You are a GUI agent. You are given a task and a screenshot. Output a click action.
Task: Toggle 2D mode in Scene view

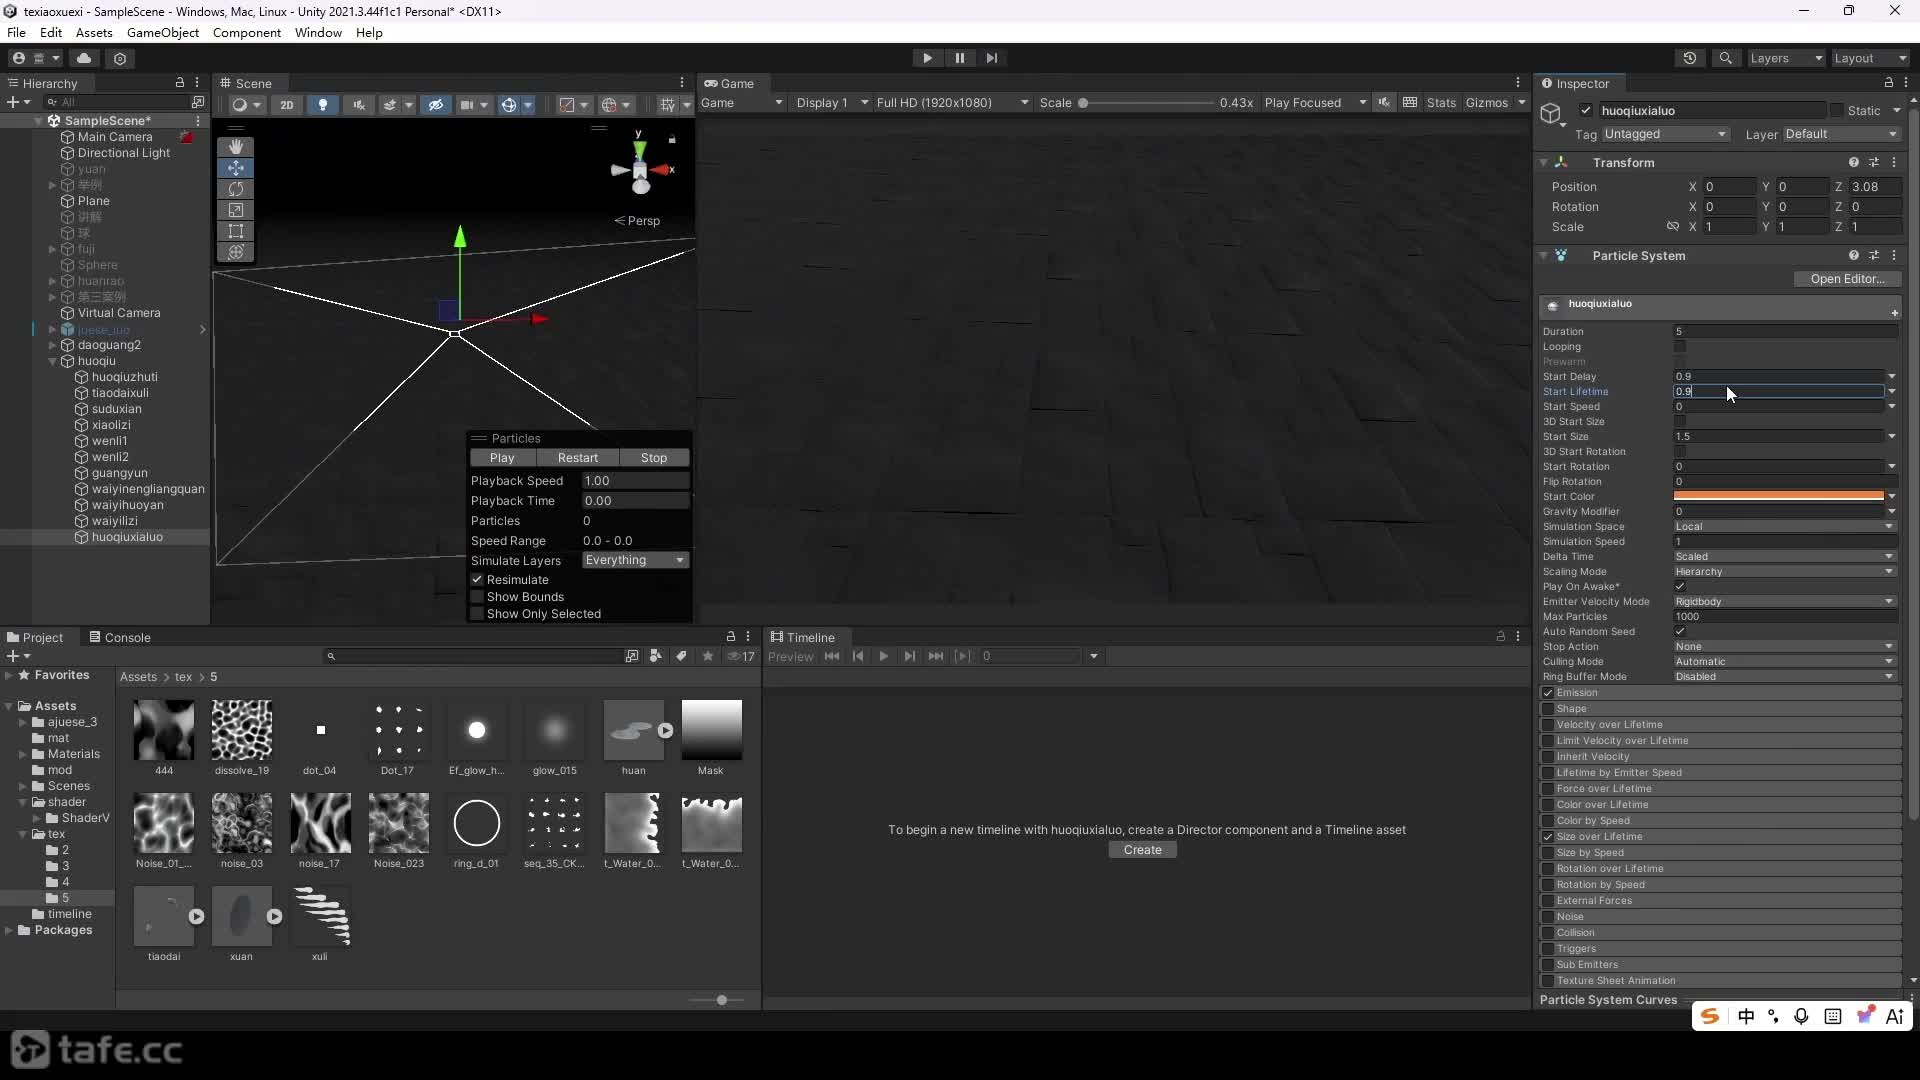tap(287, 104)
